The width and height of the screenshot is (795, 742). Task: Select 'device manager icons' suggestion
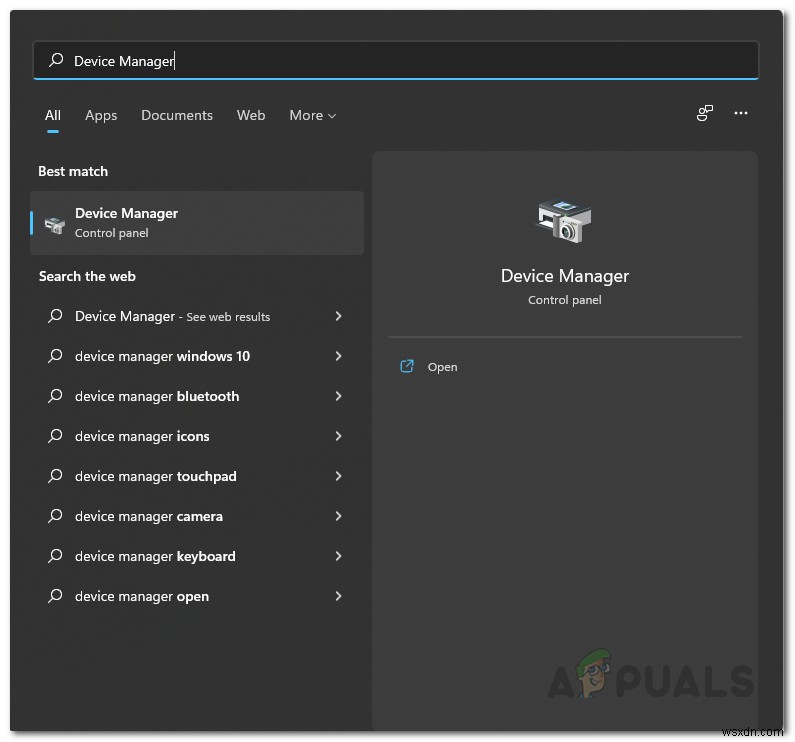point(197,436)
